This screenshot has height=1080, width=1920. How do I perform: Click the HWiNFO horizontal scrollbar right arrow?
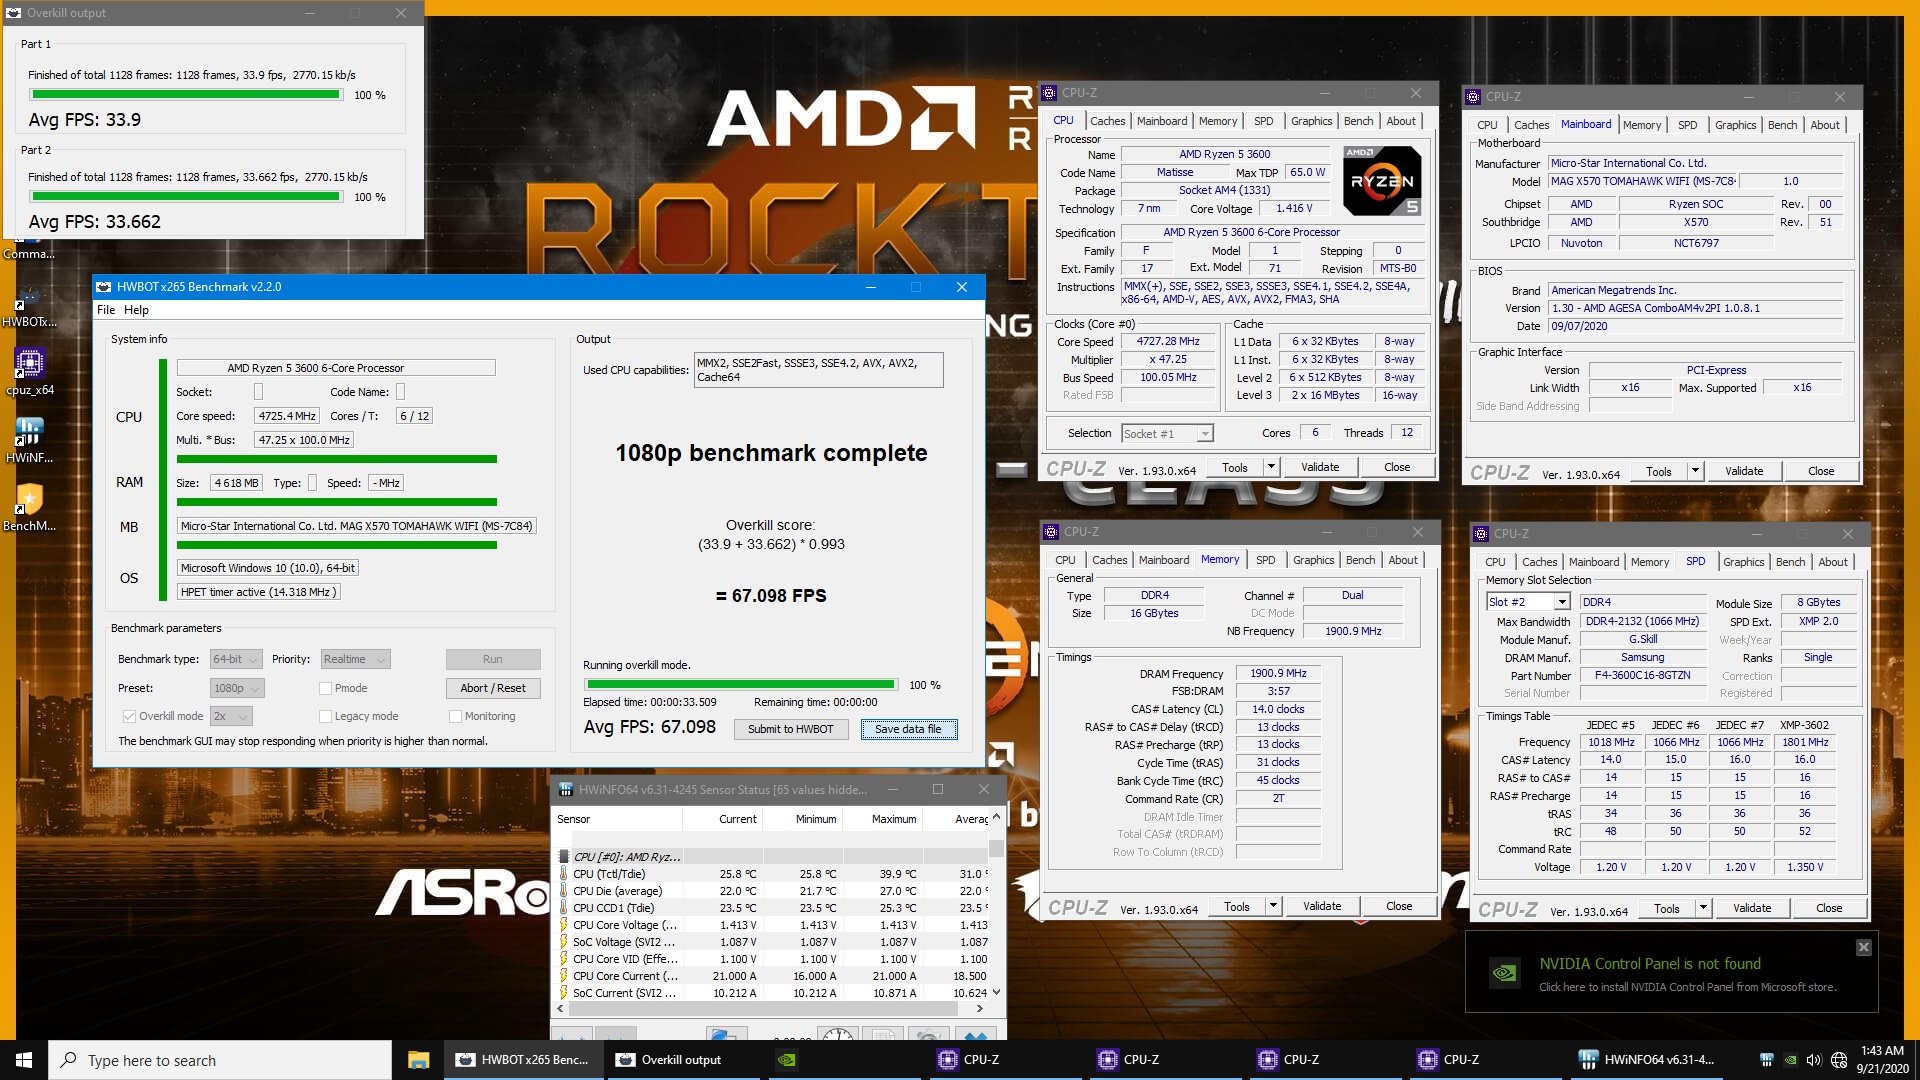point(979,1009)
